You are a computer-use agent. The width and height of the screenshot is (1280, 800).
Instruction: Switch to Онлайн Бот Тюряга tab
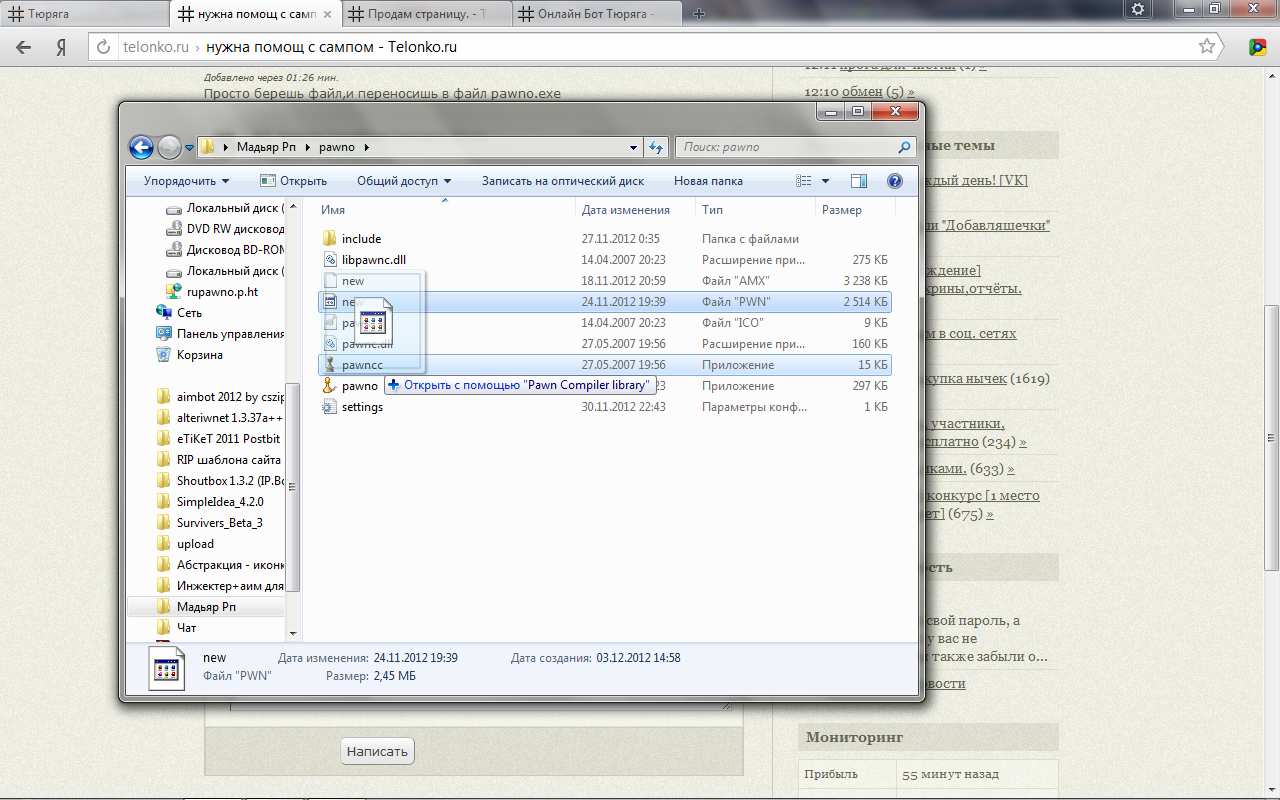click(598, 14)
